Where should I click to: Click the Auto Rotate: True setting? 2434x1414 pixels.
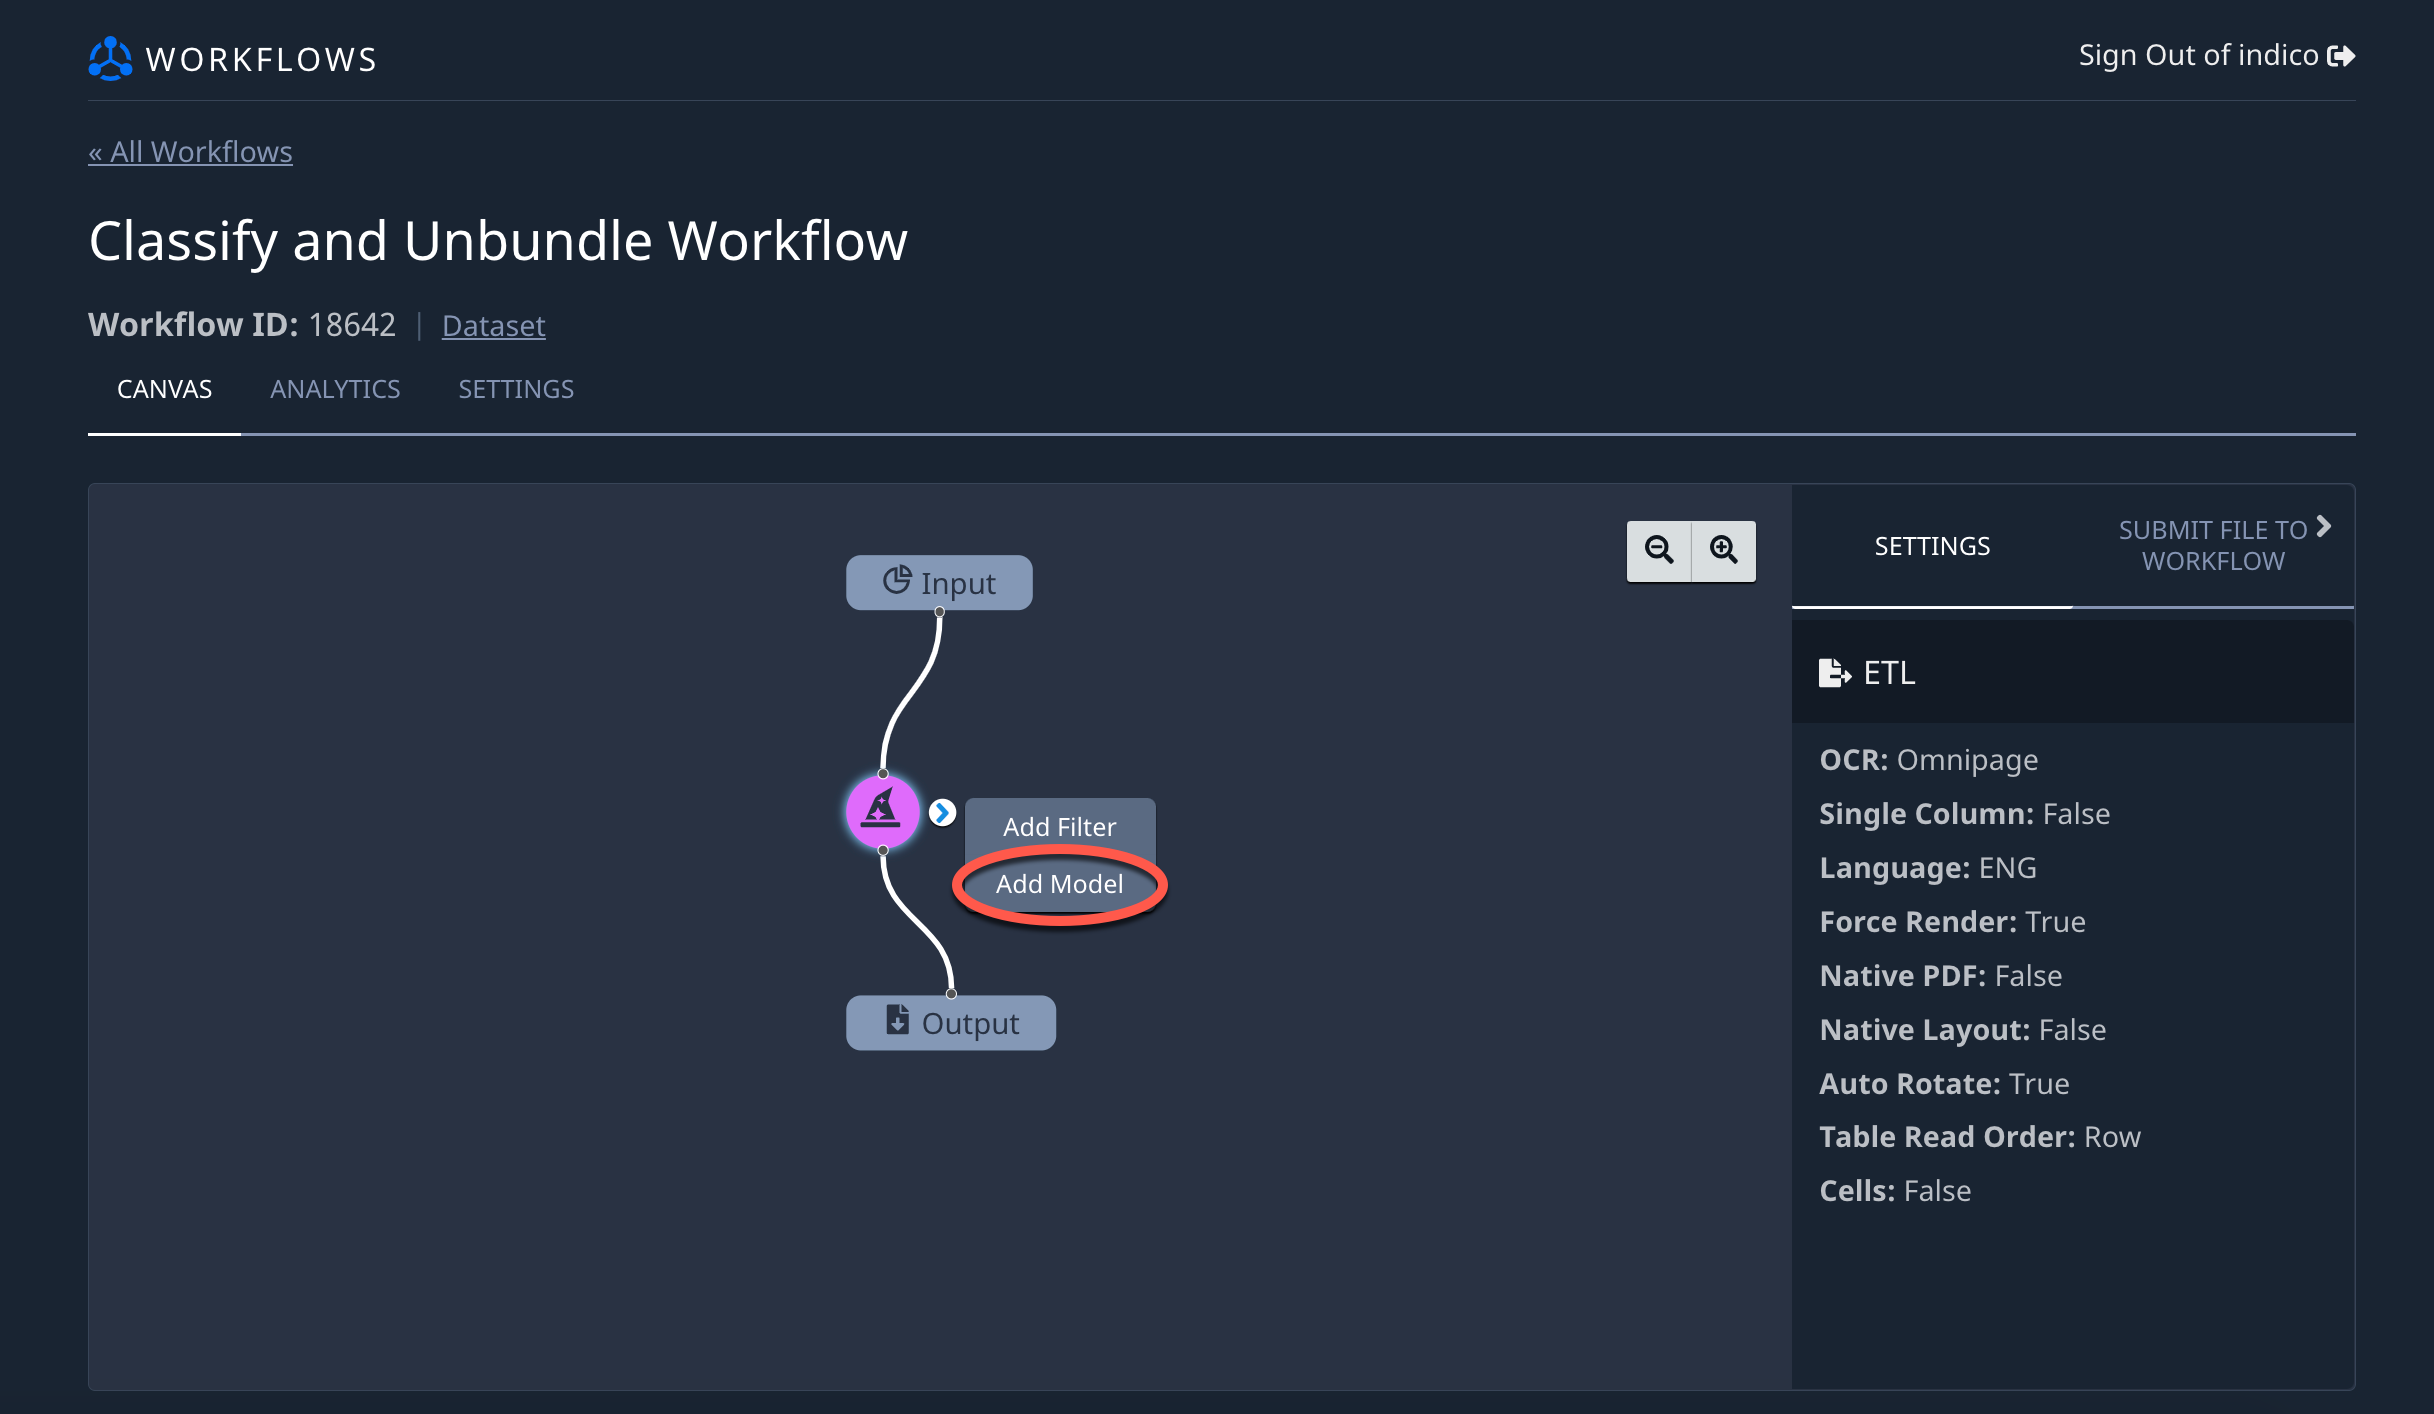click(x=1944, y=1084)
